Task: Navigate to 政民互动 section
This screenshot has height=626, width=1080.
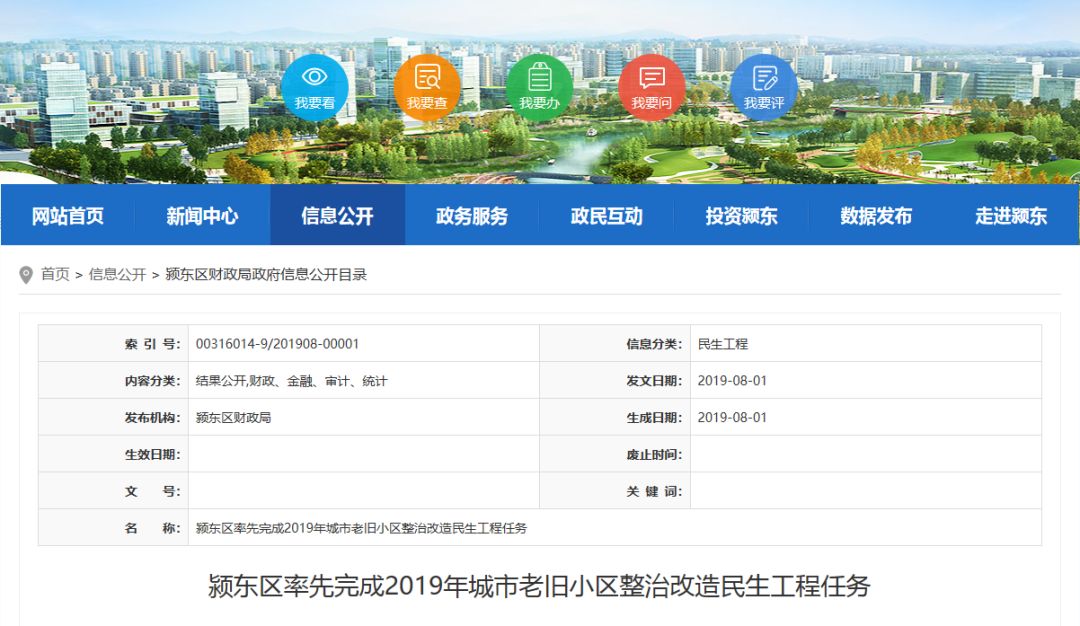Action: 607,215
